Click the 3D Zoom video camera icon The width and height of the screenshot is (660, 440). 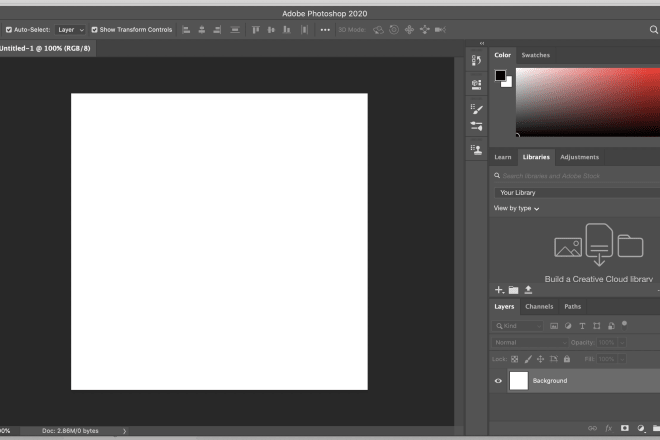(440, 30)
